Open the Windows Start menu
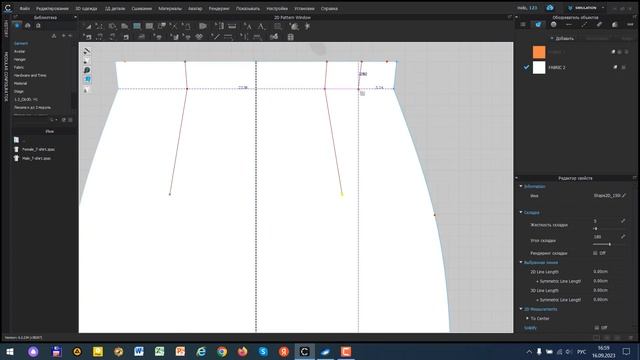640x360 pixels. [10, 351]
